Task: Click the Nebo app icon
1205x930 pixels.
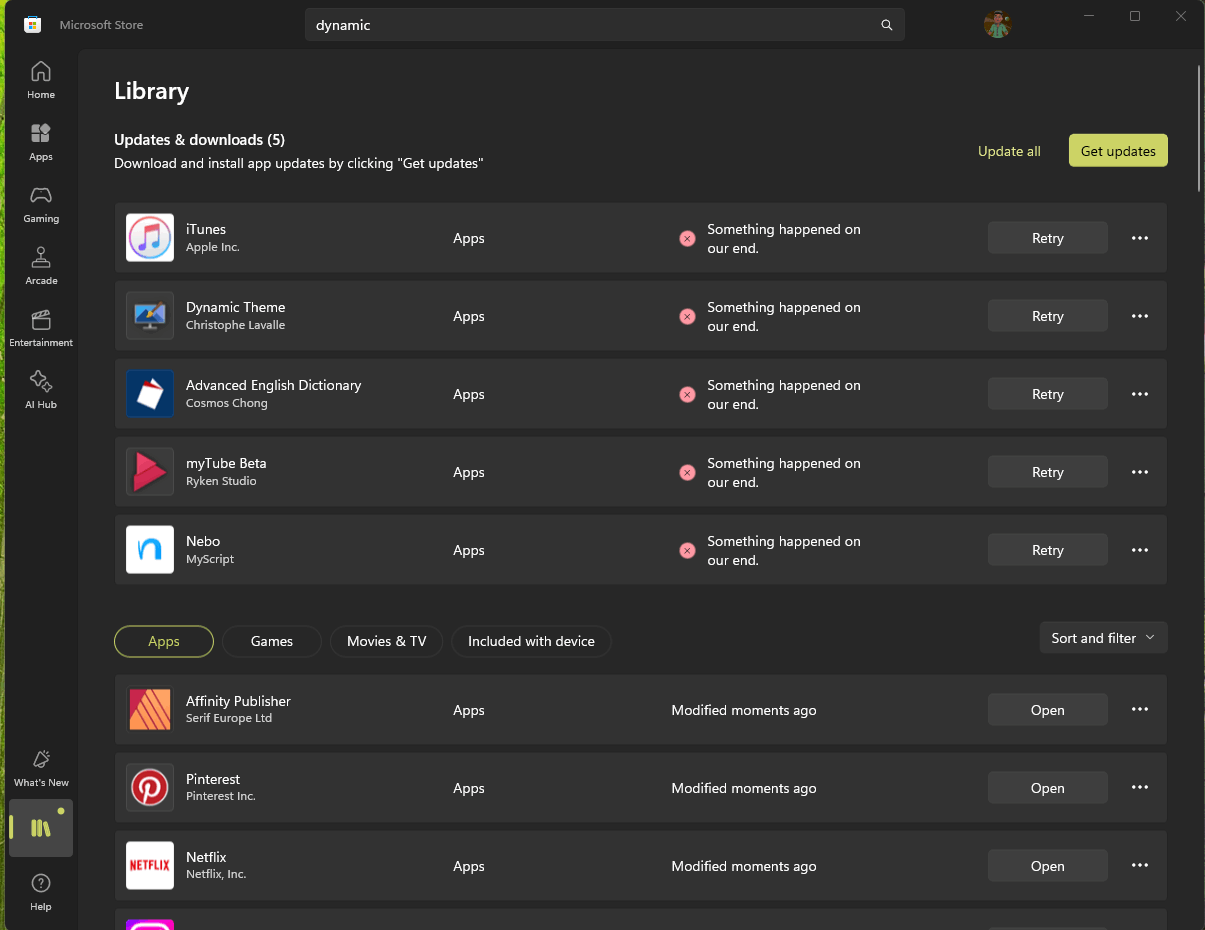Action: (150, 550)
